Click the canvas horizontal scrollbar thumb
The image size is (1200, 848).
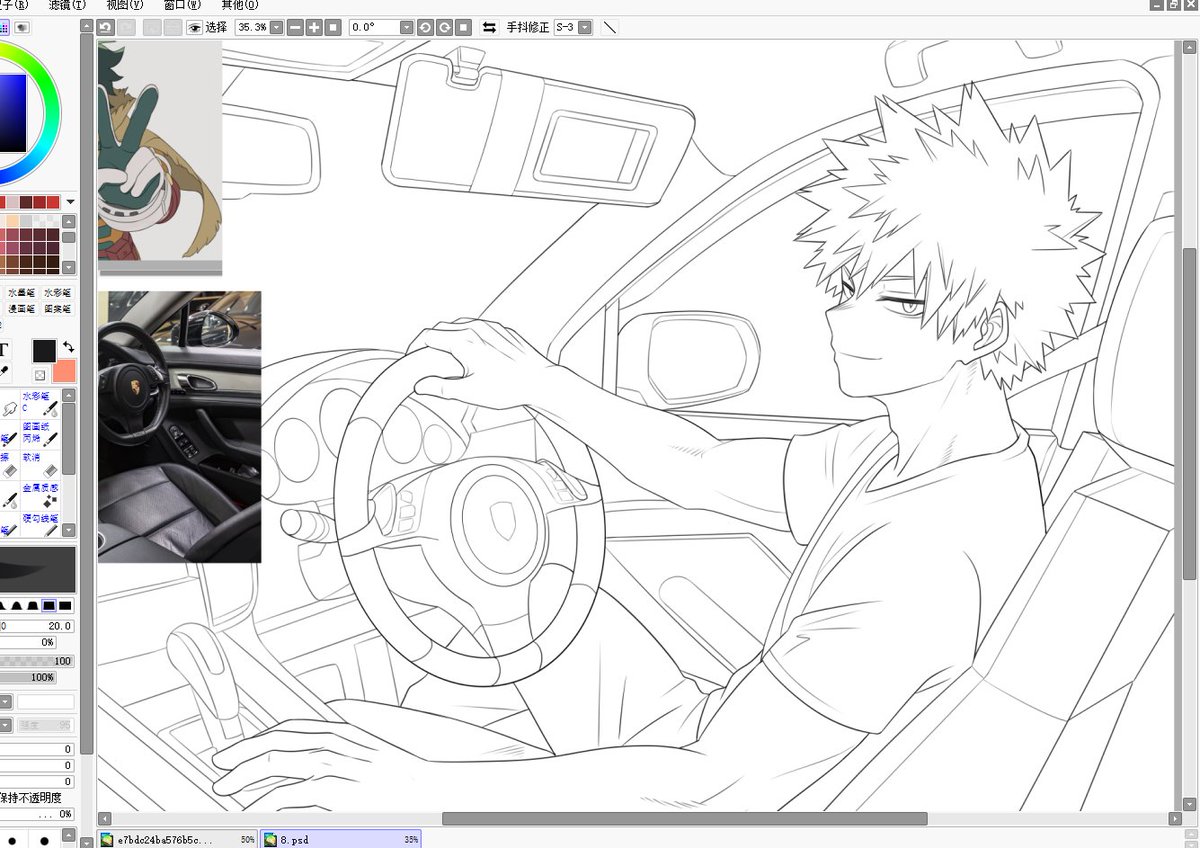(x=685, y=819)
